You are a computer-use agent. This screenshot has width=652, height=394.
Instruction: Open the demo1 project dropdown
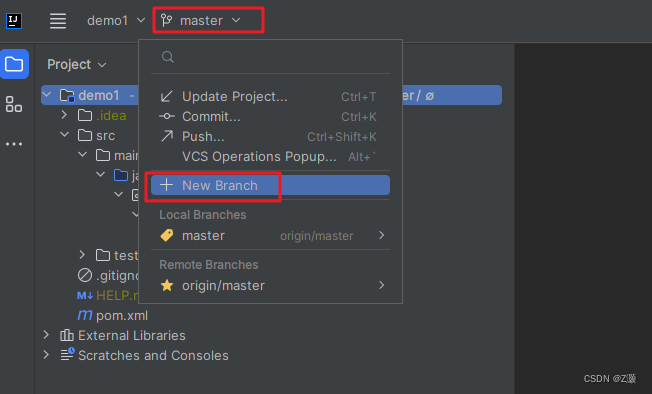coord(116,20)
